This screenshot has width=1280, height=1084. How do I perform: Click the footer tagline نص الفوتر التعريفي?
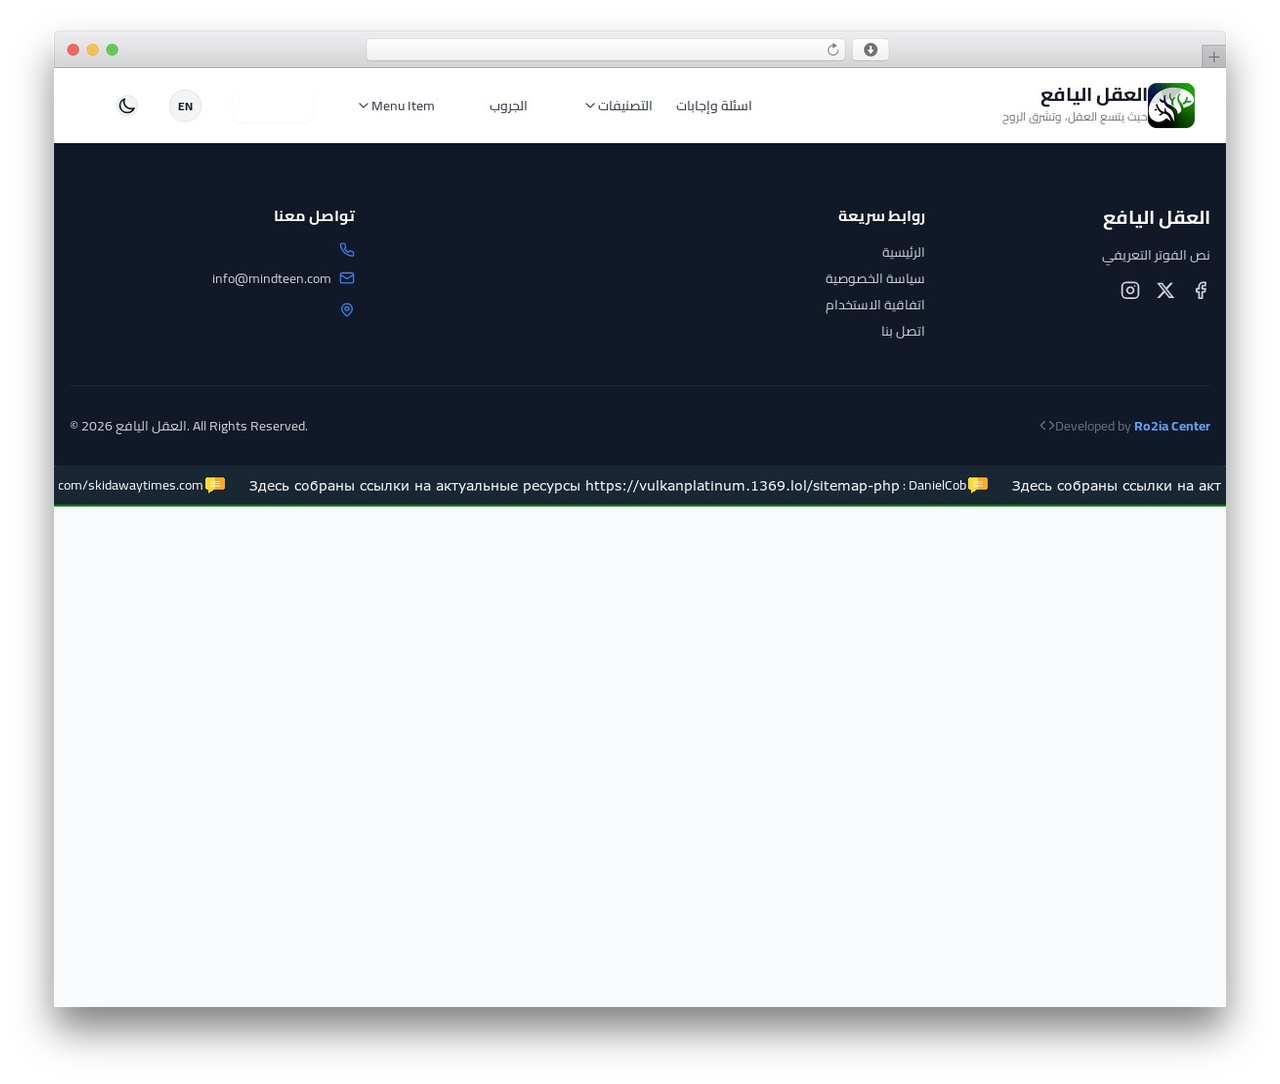(x=1156, y=255)
